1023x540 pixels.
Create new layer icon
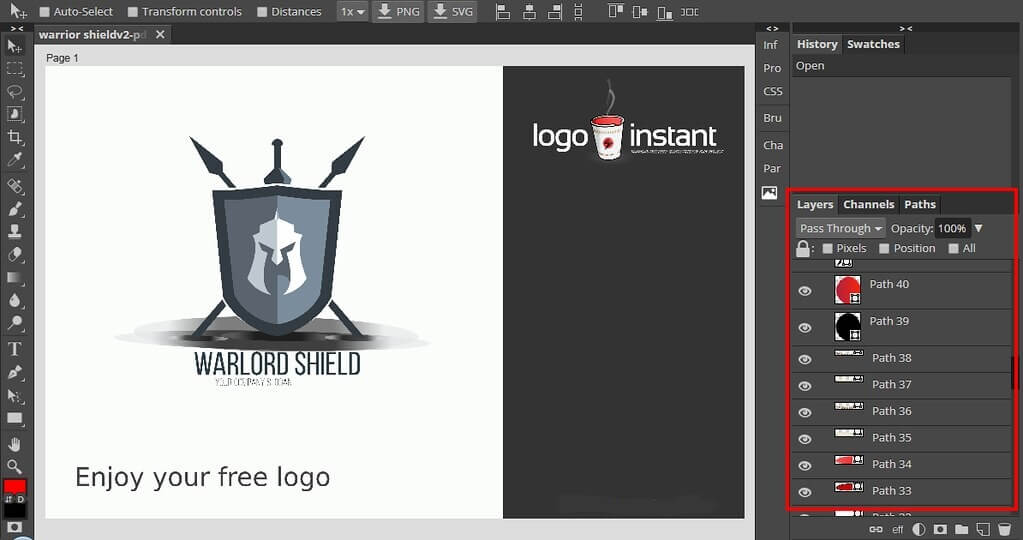tap(983, 529)
